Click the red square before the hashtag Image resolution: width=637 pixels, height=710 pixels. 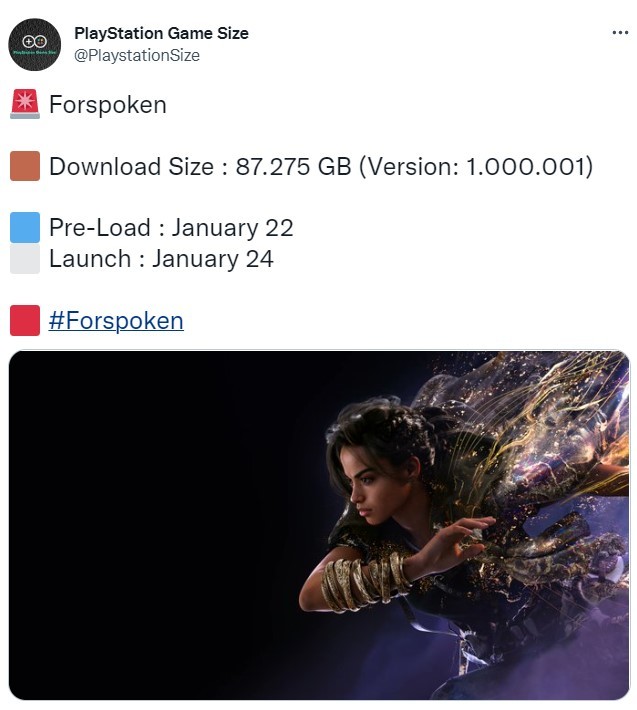coord(25,321)
